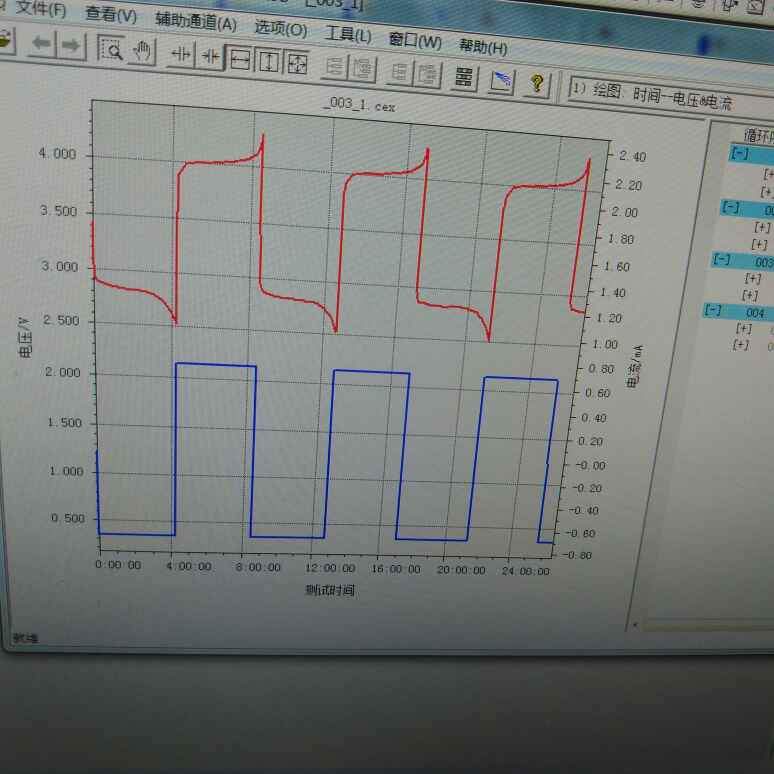Screen dimensions: 774x774
Task: Click the 12:00:00 time axis tick
Action: (330, 568)
